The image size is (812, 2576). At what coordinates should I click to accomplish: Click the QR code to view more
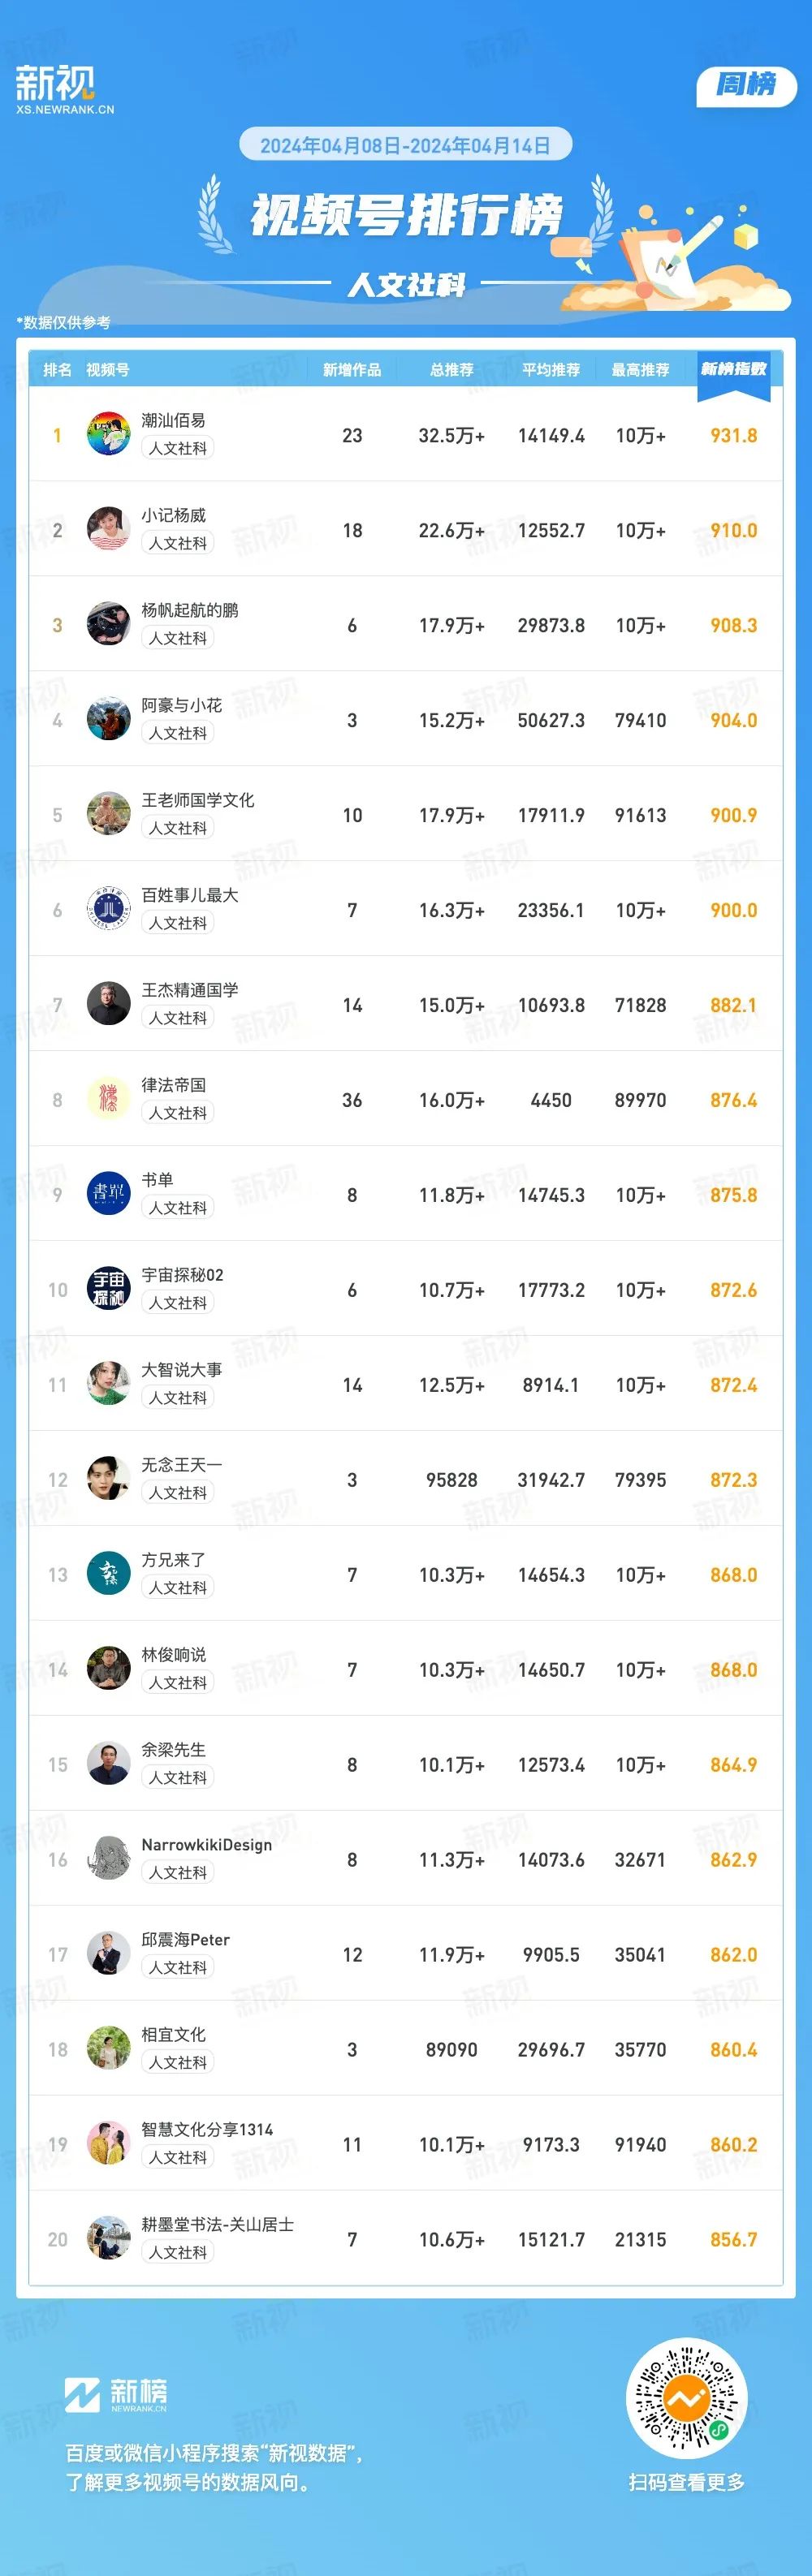[686, 2398]
